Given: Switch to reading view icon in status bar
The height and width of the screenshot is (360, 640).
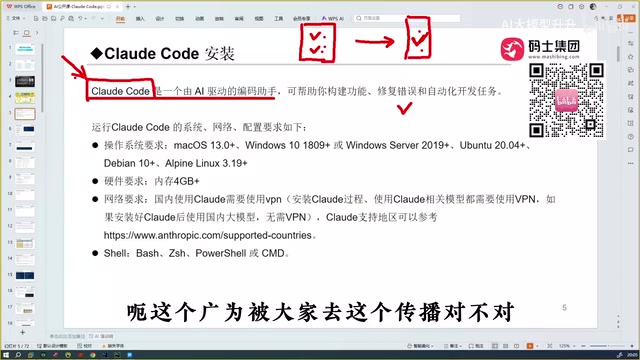Looking at the screenshot, I should (516, 346).
